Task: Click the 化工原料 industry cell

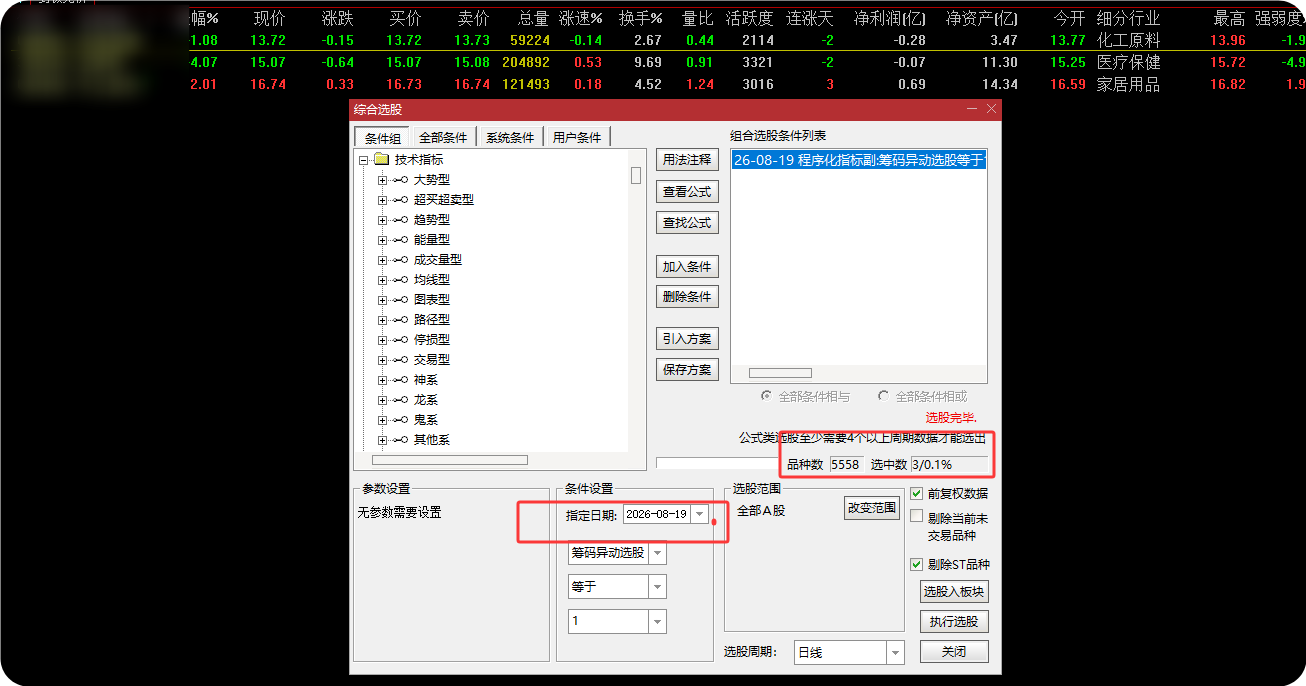Action: coord(1128,40)
